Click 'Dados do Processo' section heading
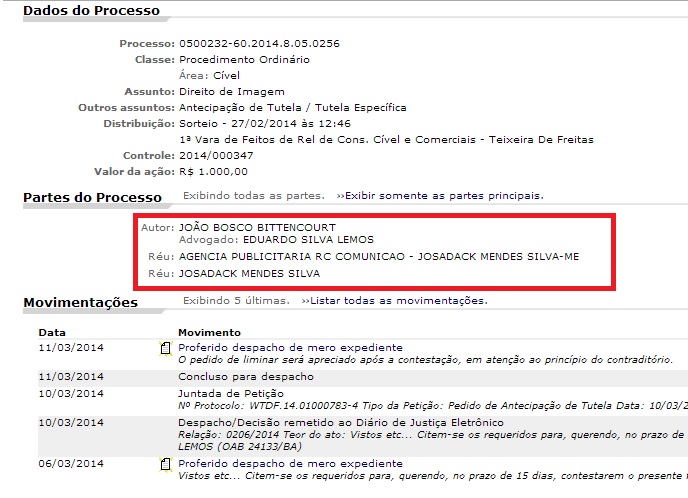Screen dimensions: 688x498 point(91,11)
